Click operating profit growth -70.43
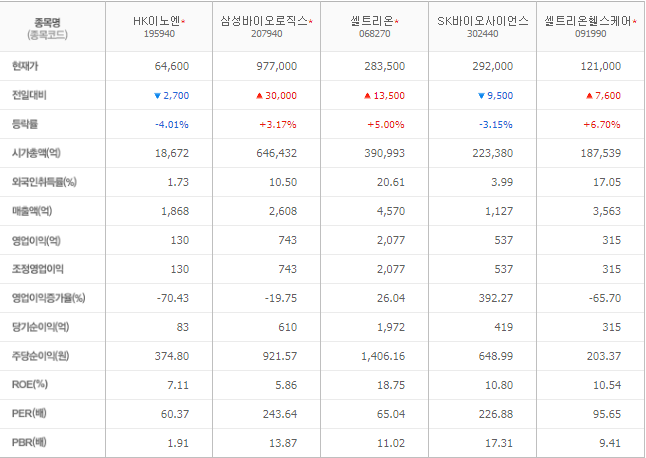This screenshot has height=458, width=646. point(173,298)
